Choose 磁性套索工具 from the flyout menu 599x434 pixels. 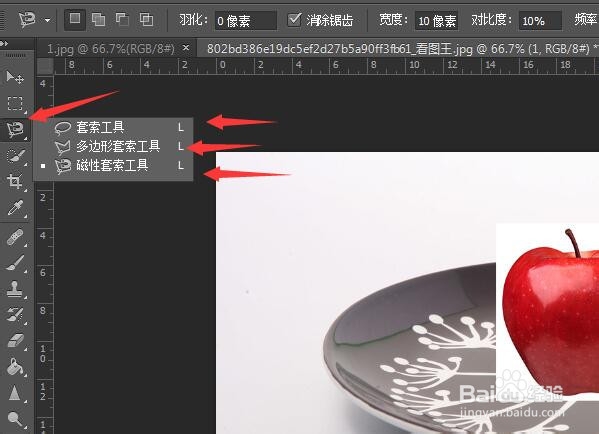click(113, 165)
